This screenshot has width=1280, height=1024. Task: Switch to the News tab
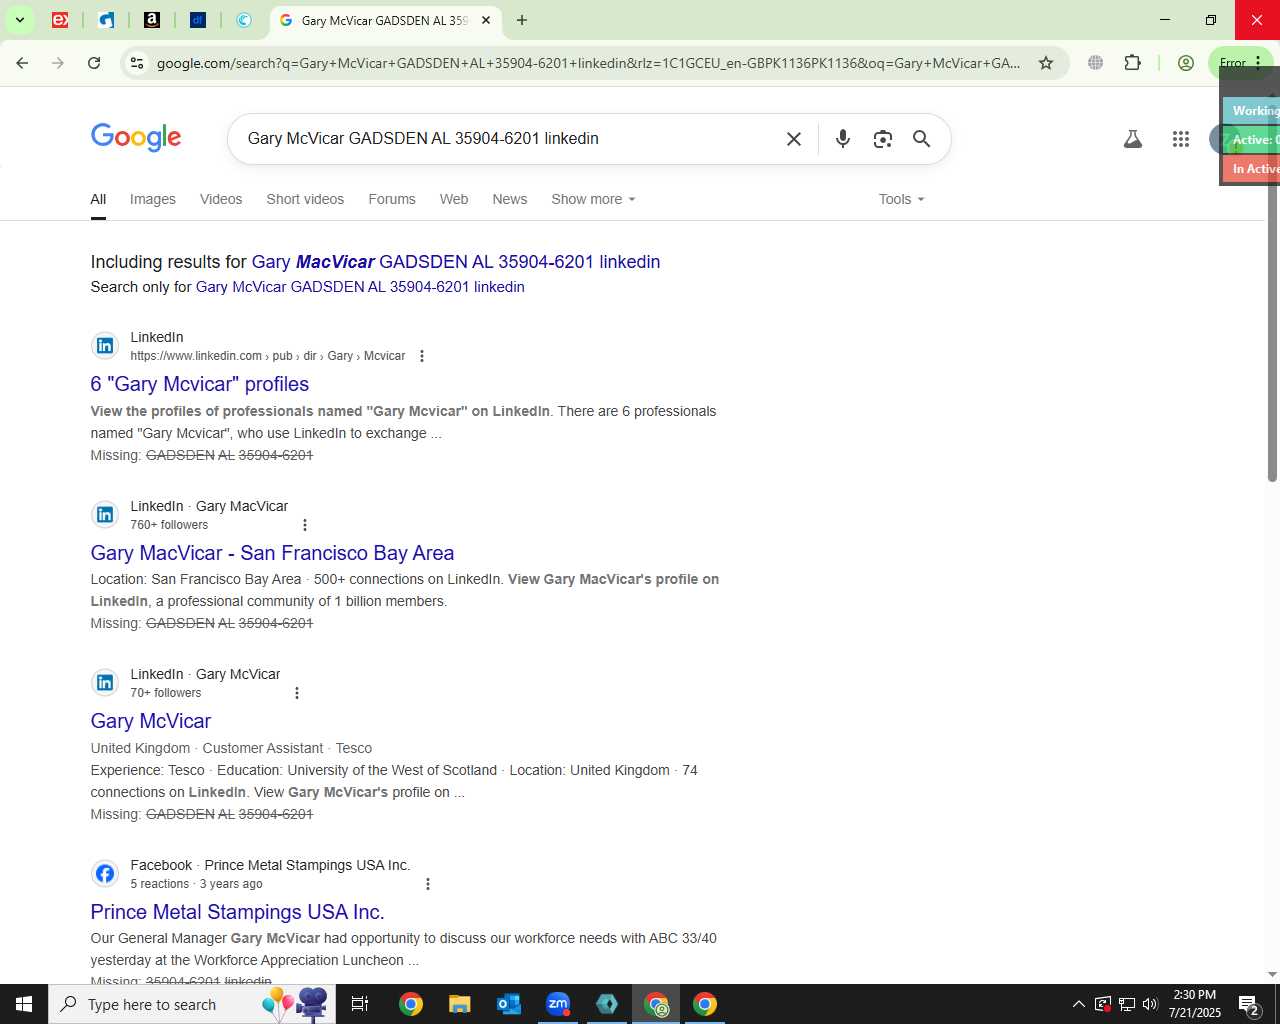pyautogui.click(x=510, y=199)
